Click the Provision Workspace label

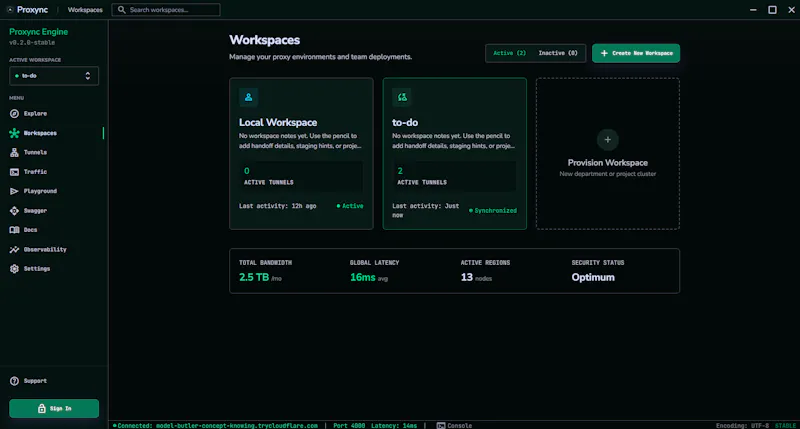(x=608, y=163)
